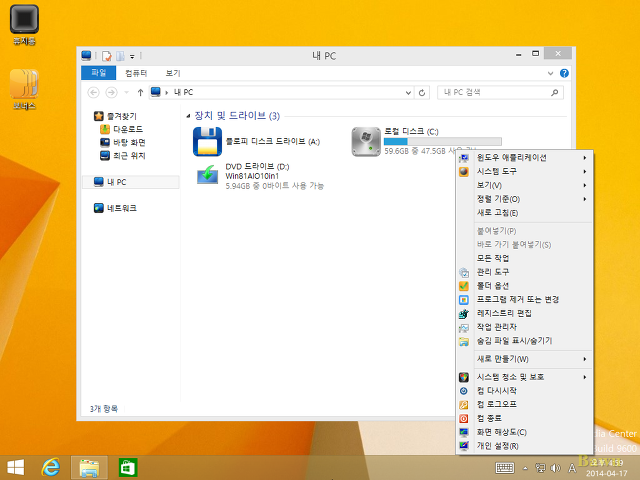
Task: Collapse the 장치 및 드라이브 group triangle
Action: pyautogui.click(x=188, y=116)
